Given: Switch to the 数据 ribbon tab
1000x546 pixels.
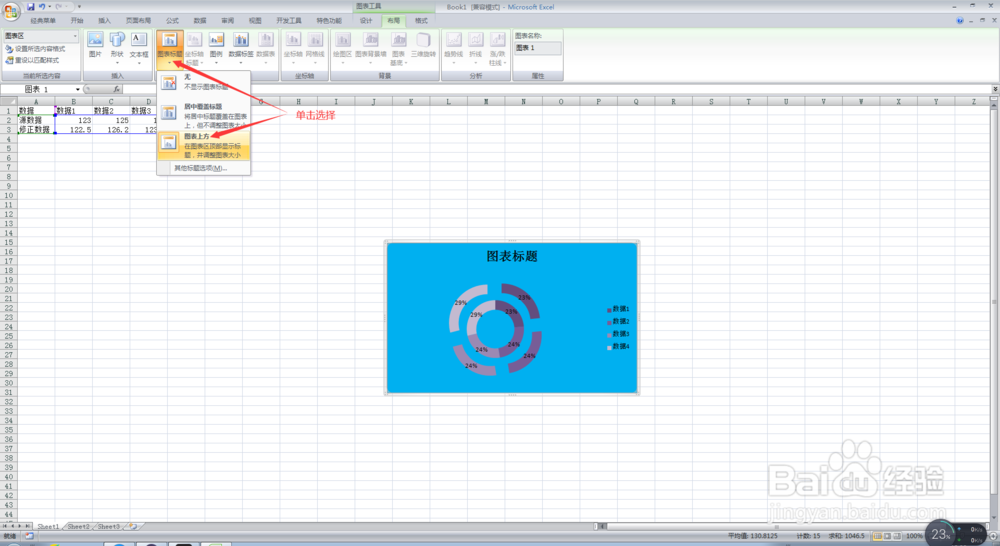Looking at the screenshot, I should coord(200,20).
